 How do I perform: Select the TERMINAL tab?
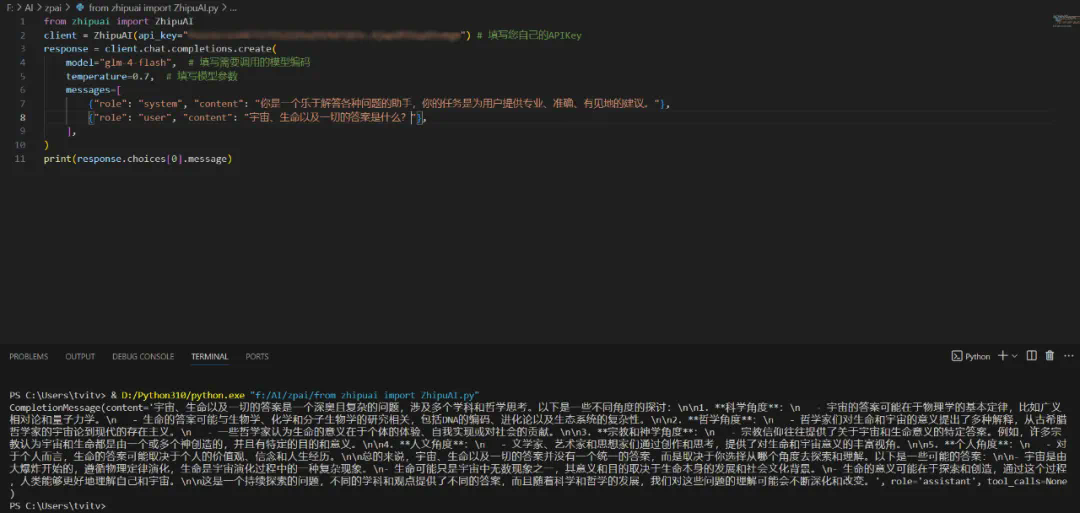(210, 356)
